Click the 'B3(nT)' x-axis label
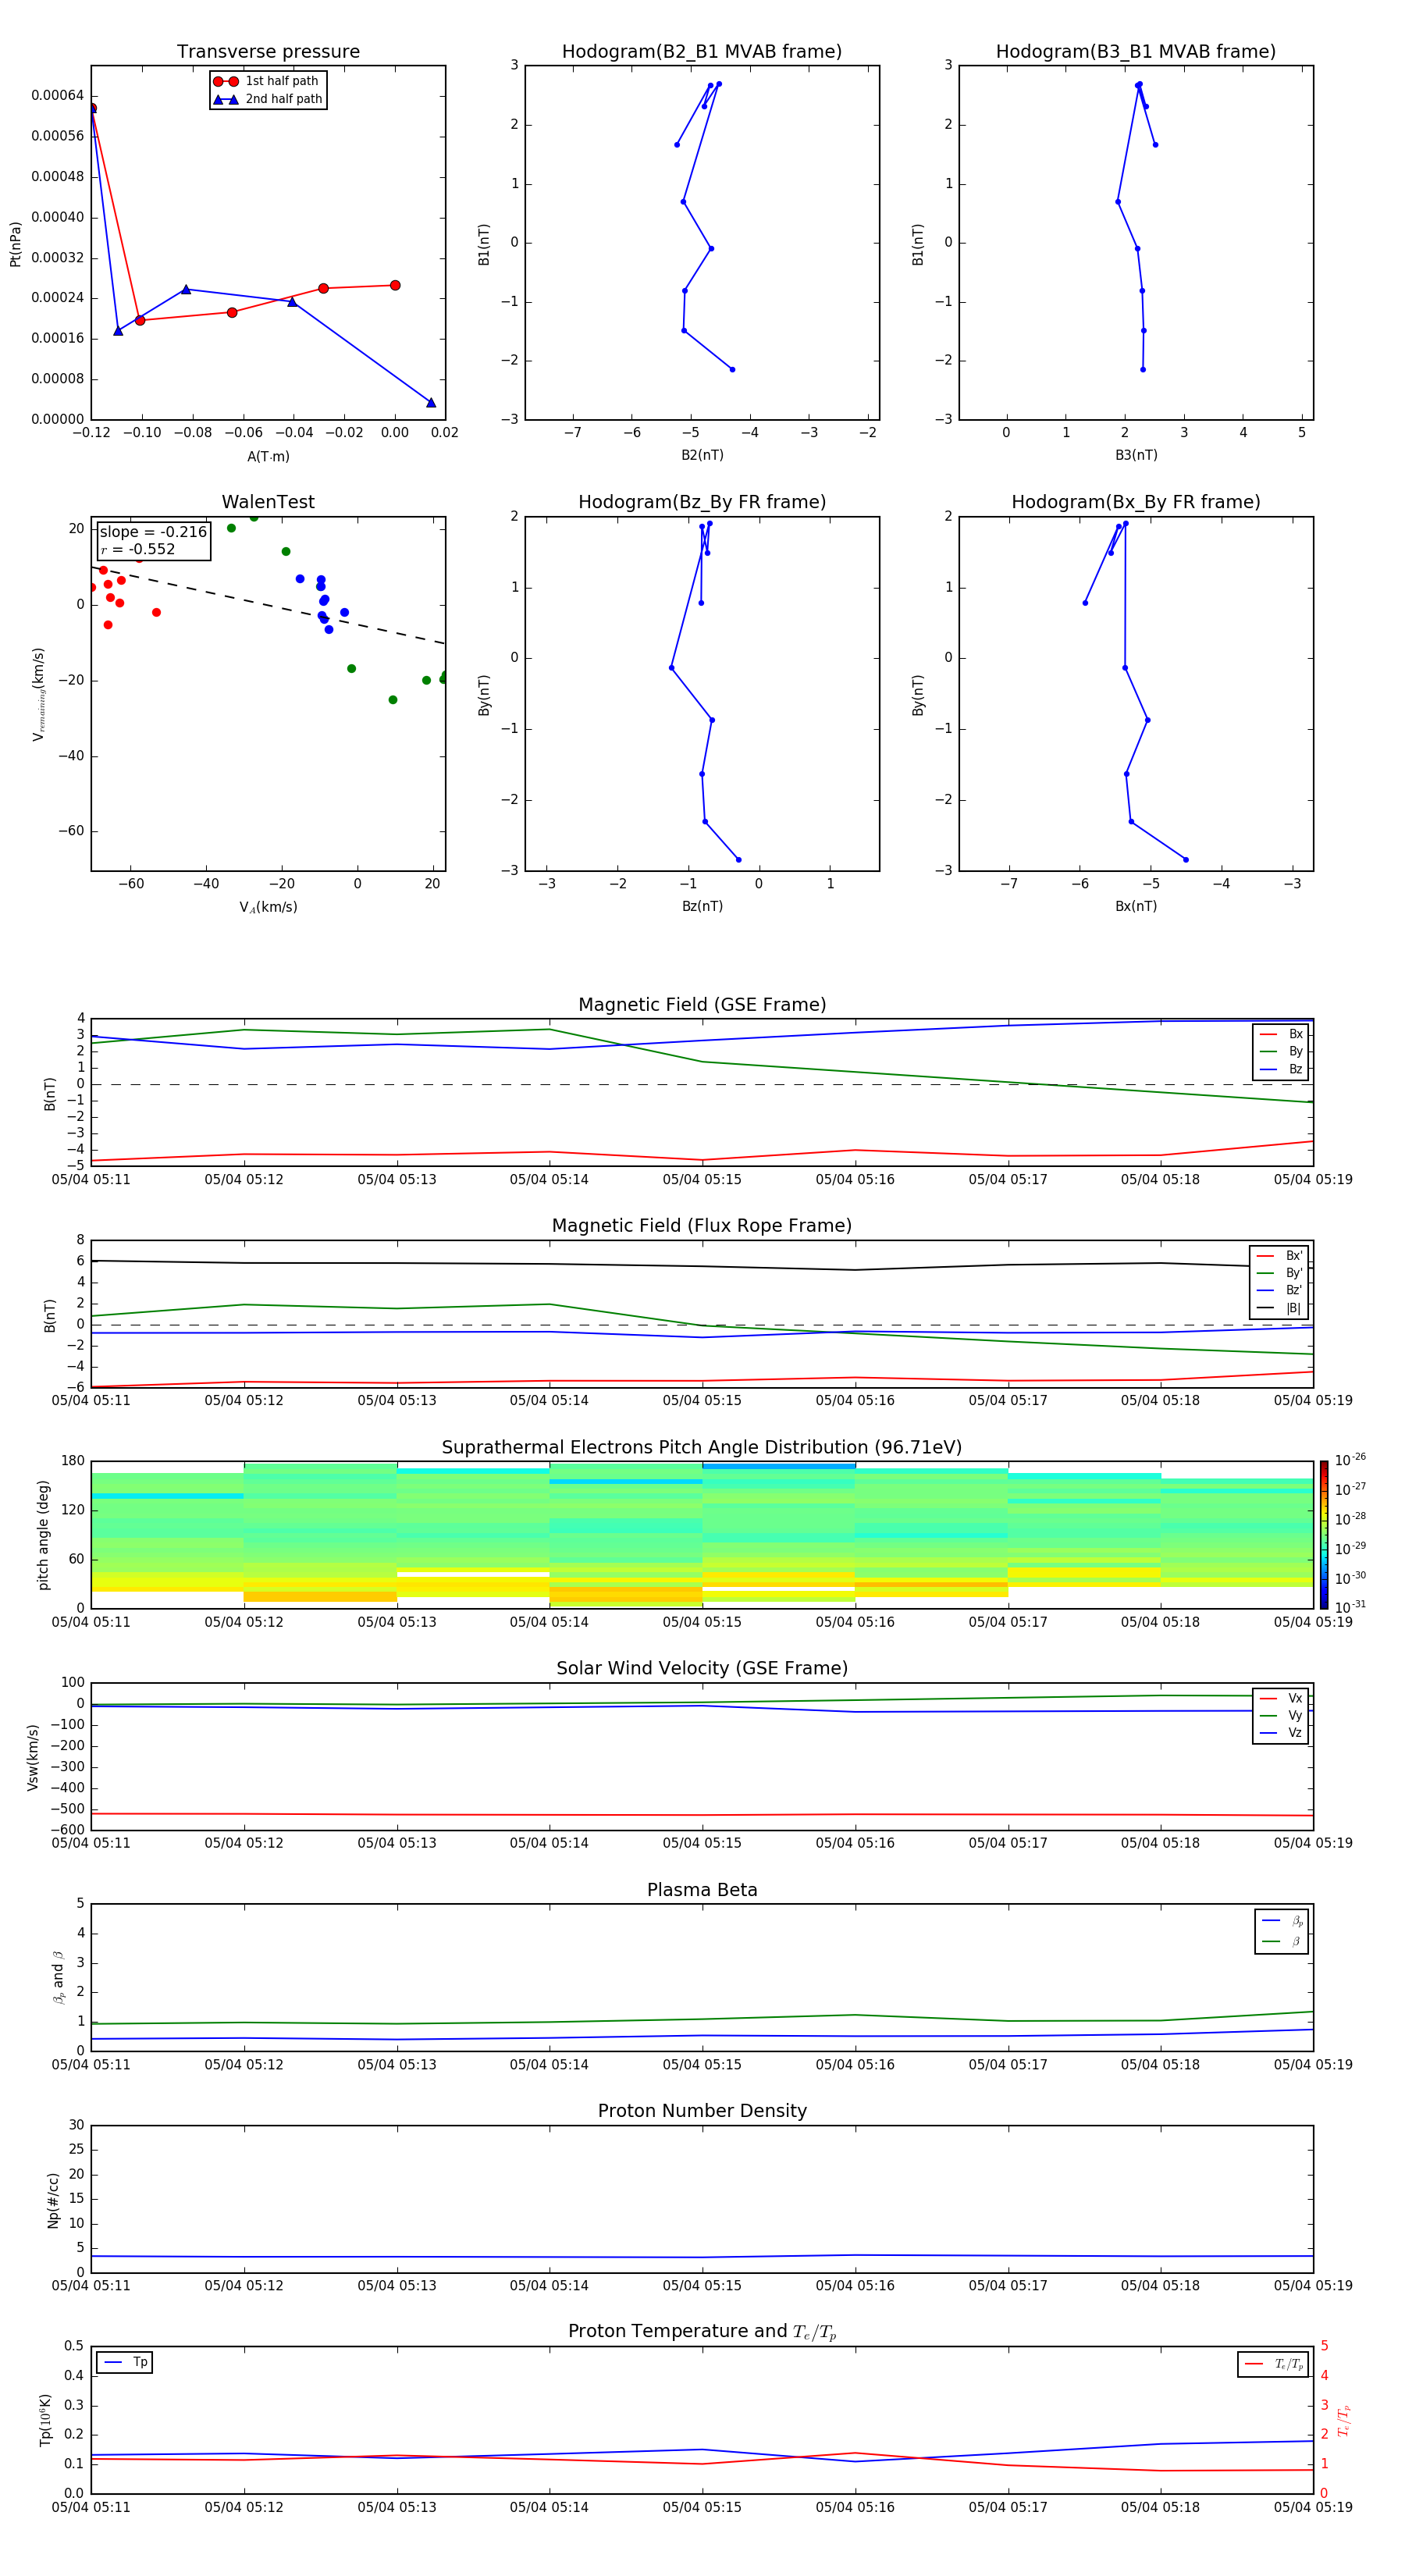Image resolution: width=1405 pixels, height=2576 pixels. click(x=1136, y=455)
